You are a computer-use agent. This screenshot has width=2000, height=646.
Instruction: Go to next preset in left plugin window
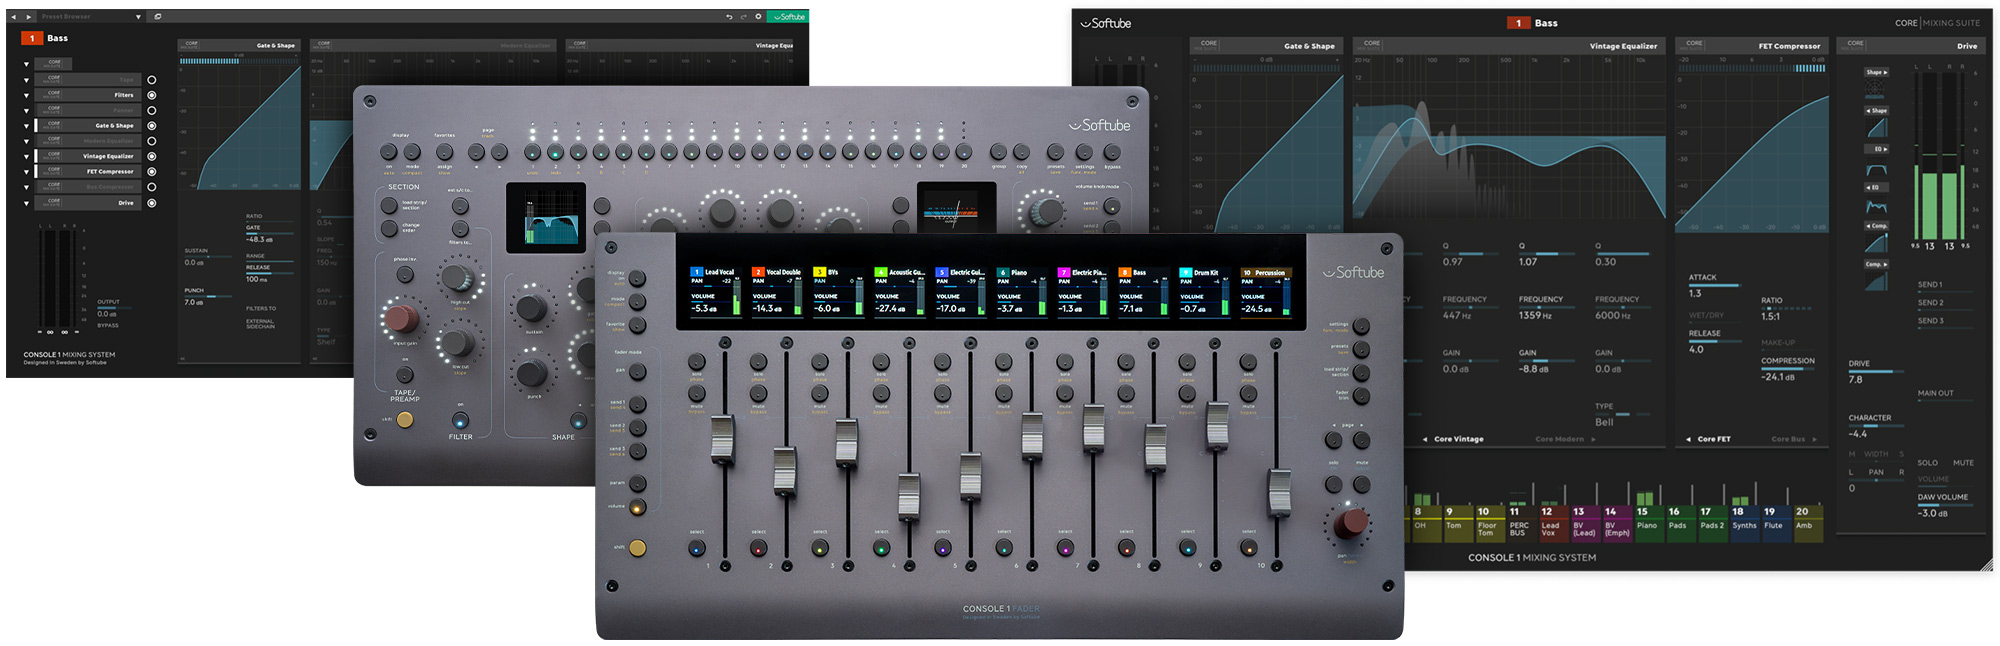pyautogui.click(x=28, y=17)
